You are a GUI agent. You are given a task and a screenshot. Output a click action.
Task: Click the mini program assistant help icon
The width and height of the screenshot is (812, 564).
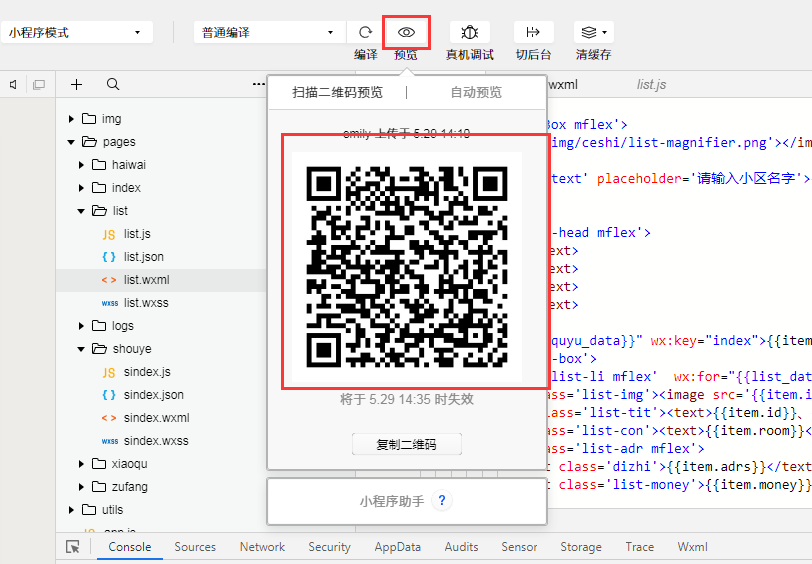(x=442, y=500)
